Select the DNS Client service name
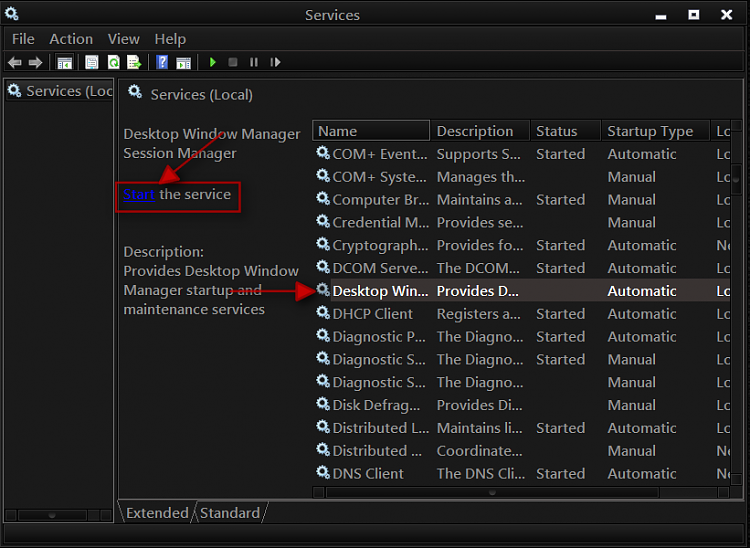This screenshot has width=750, height=548. pos(368,473)
